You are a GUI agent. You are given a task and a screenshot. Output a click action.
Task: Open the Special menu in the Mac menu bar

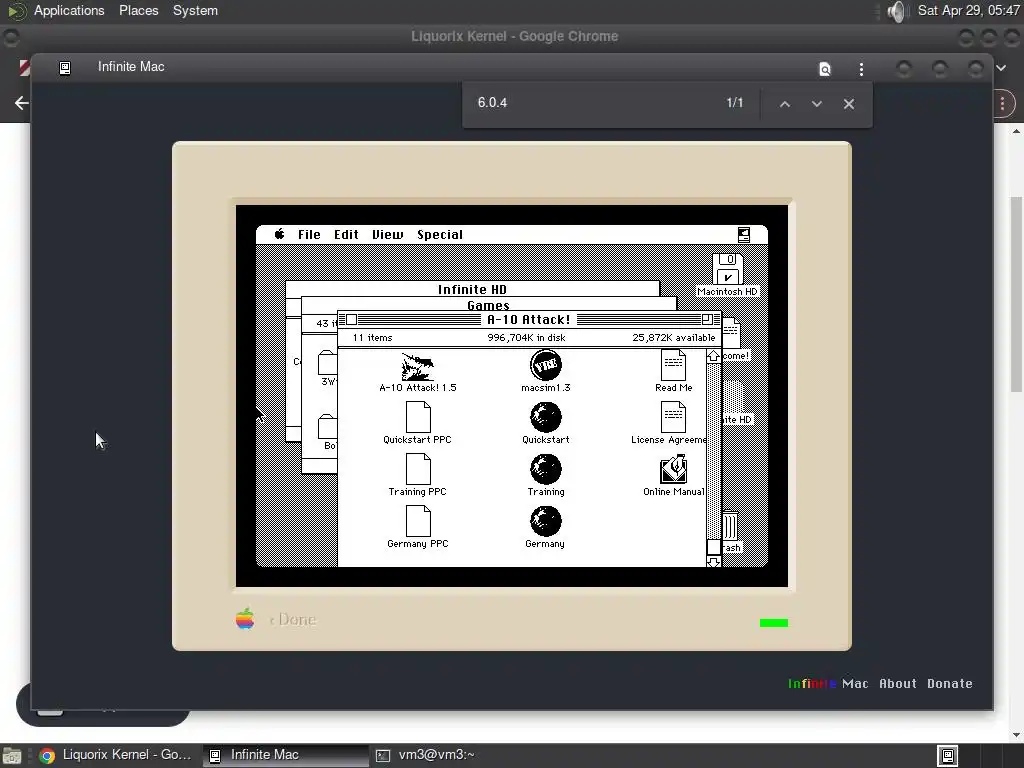pos(440,234)
